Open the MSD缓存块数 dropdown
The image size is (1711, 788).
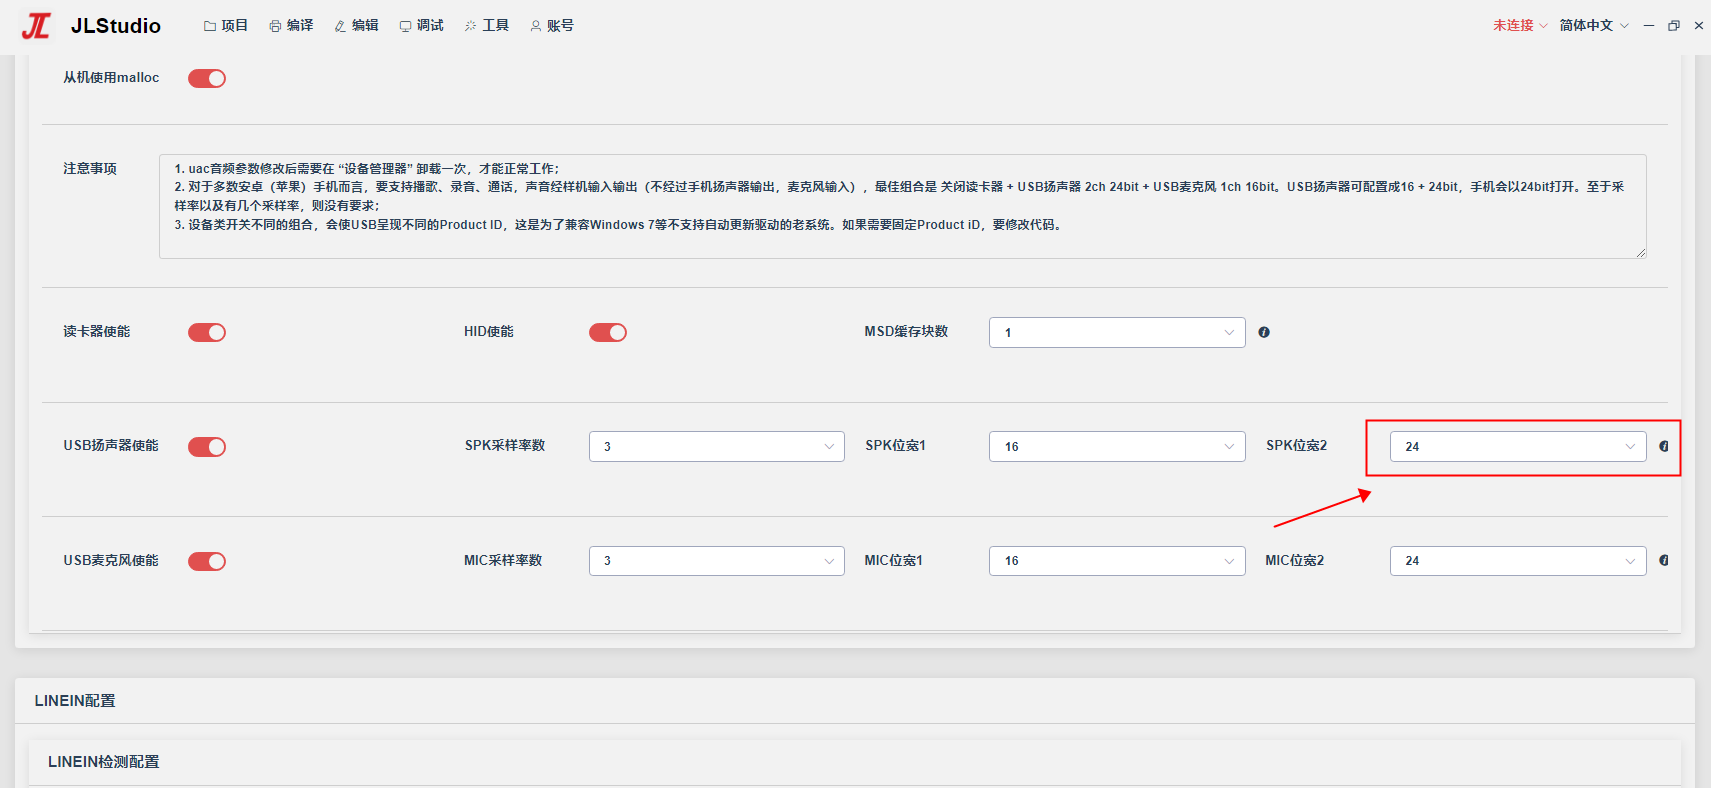(1117, 332)
